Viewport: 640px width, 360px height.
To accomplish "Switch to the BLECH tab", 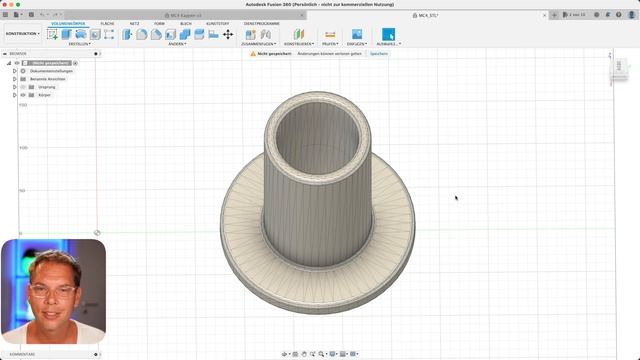I will pyautogui.click(x=186, y=24).
